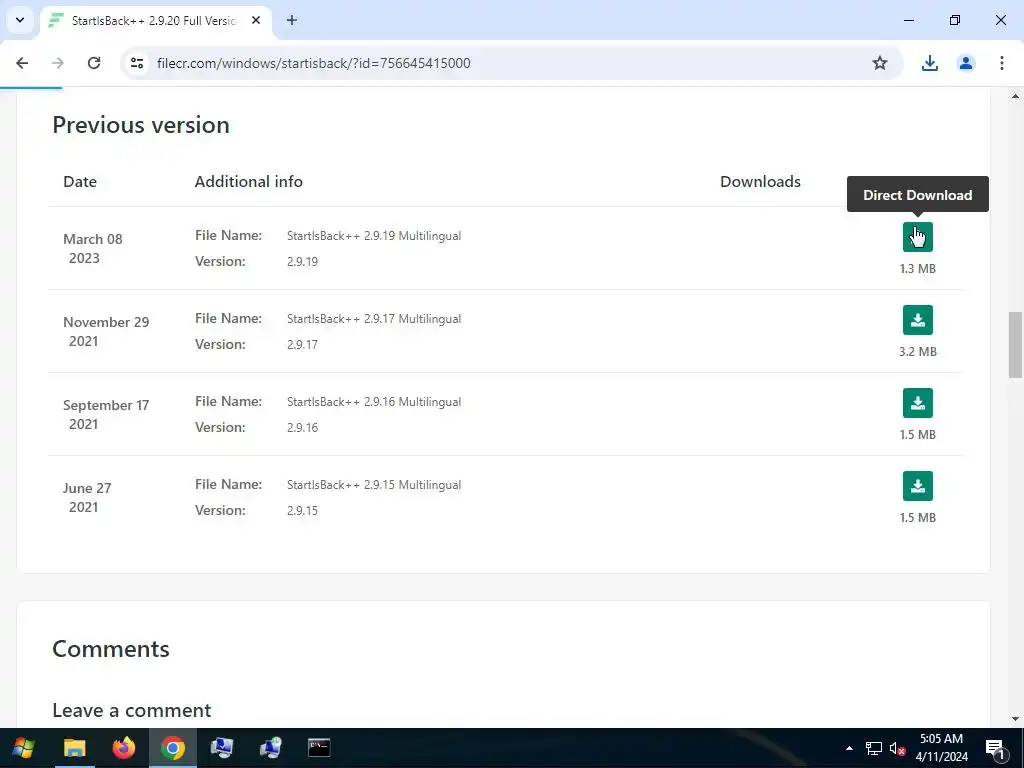Image resolution: width=1024 pixels, height=768 pixels.
Task: Focus the address bar URL
Action: 313,63
